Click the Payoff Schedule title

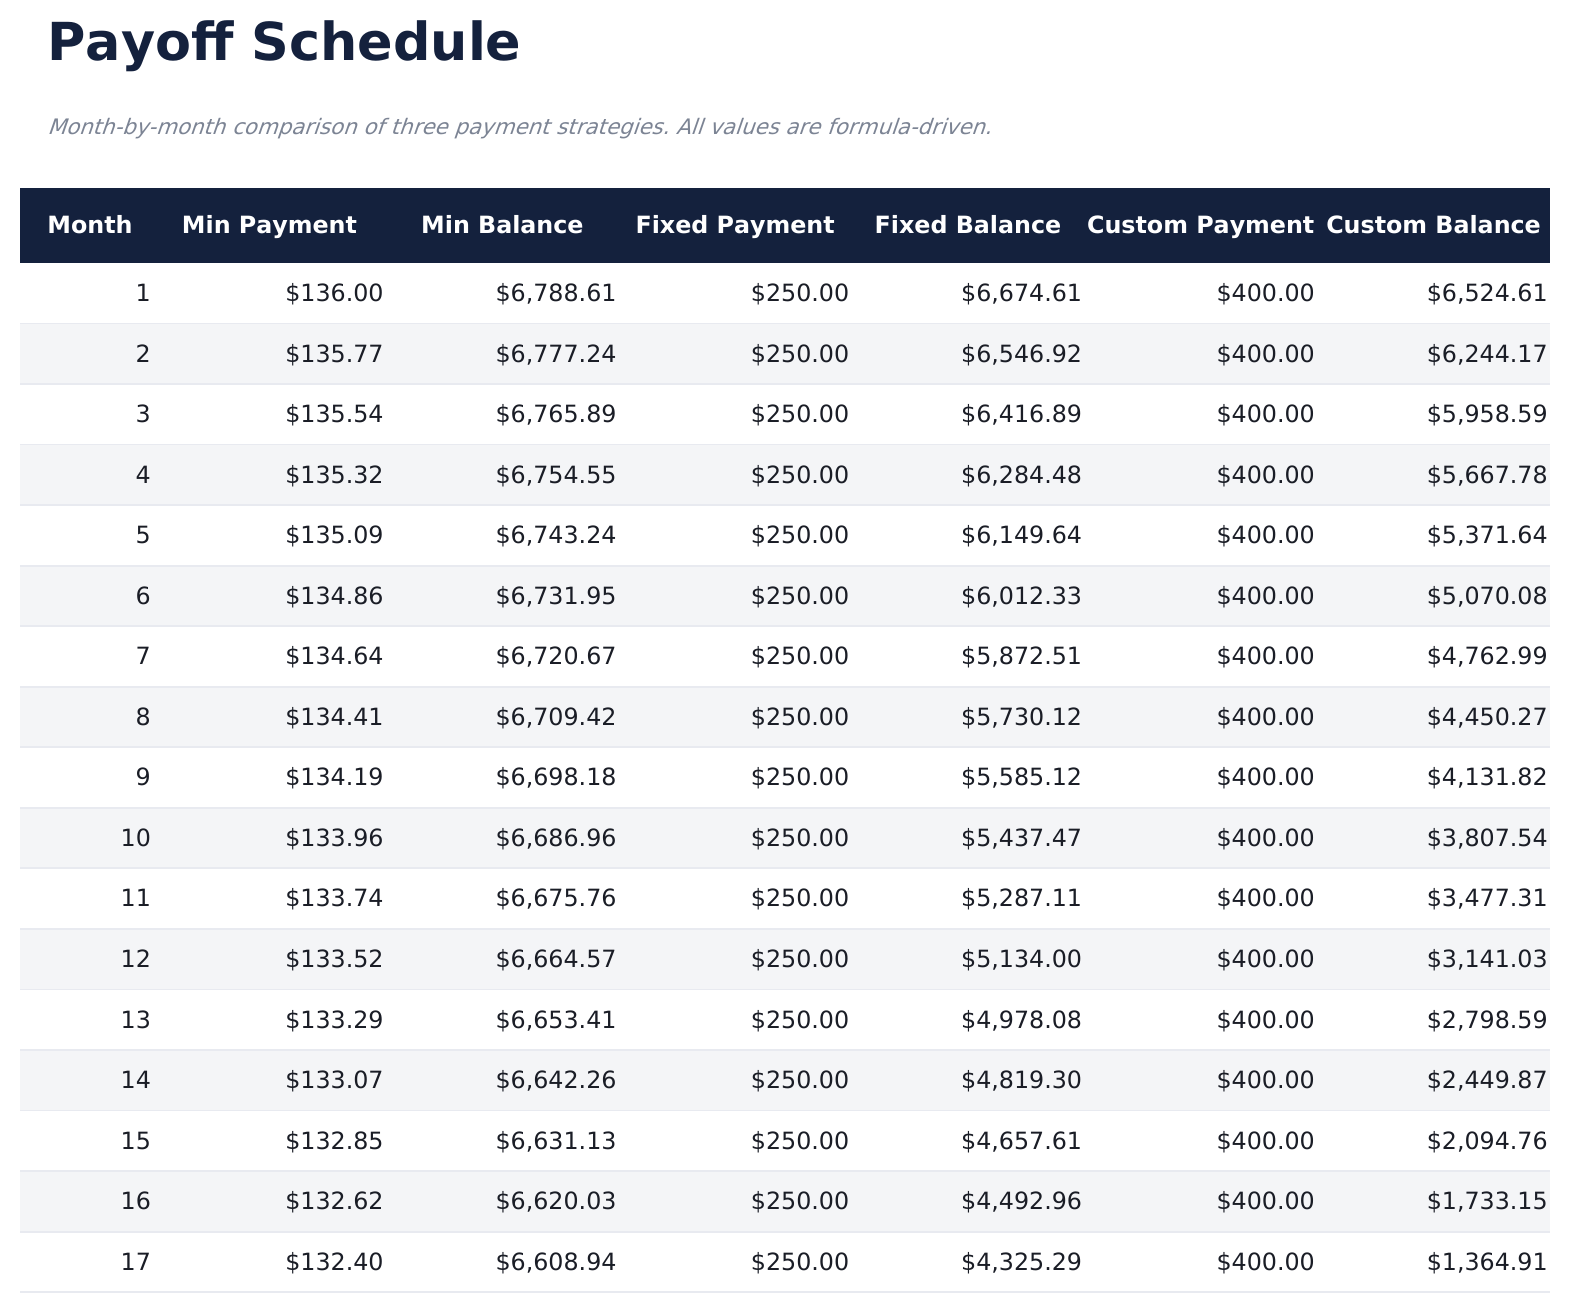284,44
